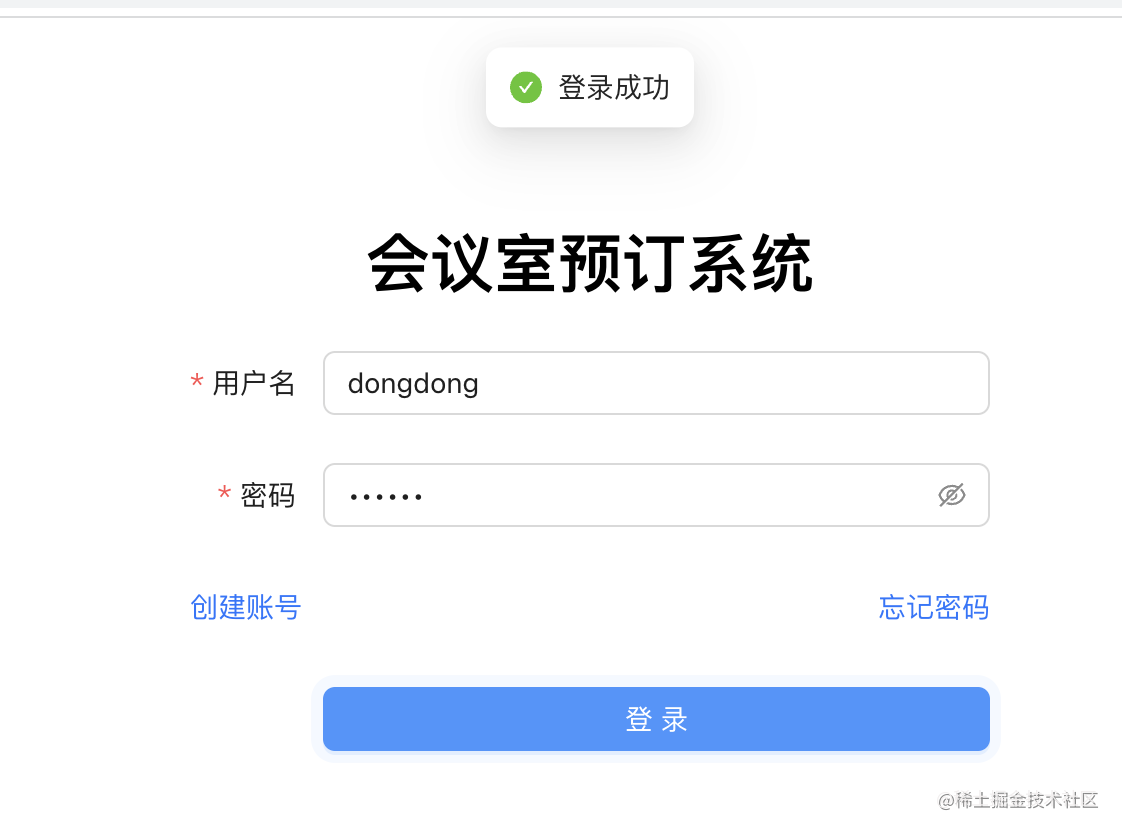Click the white success toast box
1122x834 pixels.
[x=590, y=87]
